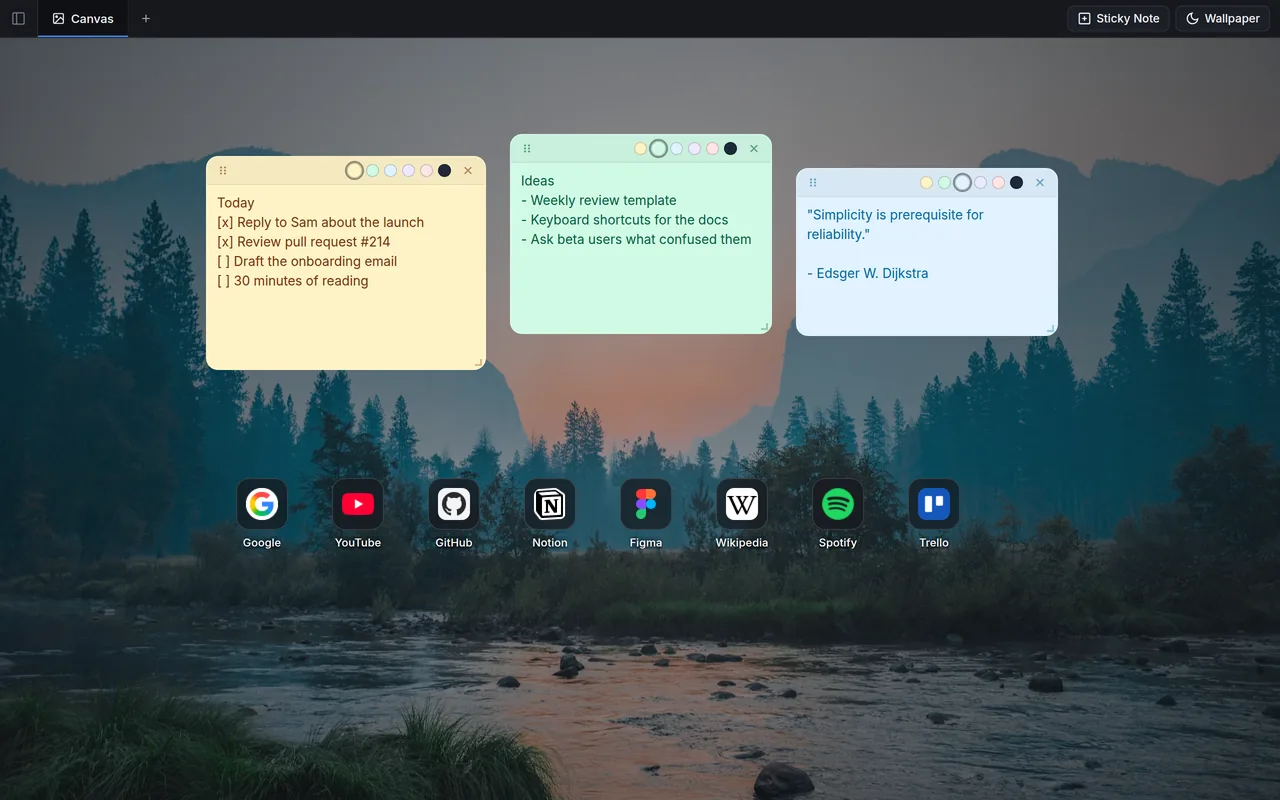
Task: Open a new tab with plus icon
Action: coord(146,18)
